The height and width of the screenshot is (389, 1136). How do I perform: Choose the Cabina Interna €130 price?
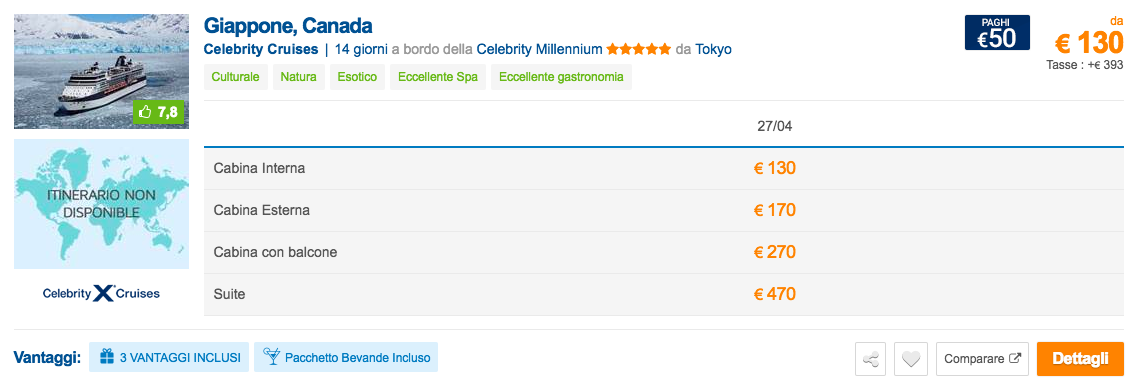(774, 168)
